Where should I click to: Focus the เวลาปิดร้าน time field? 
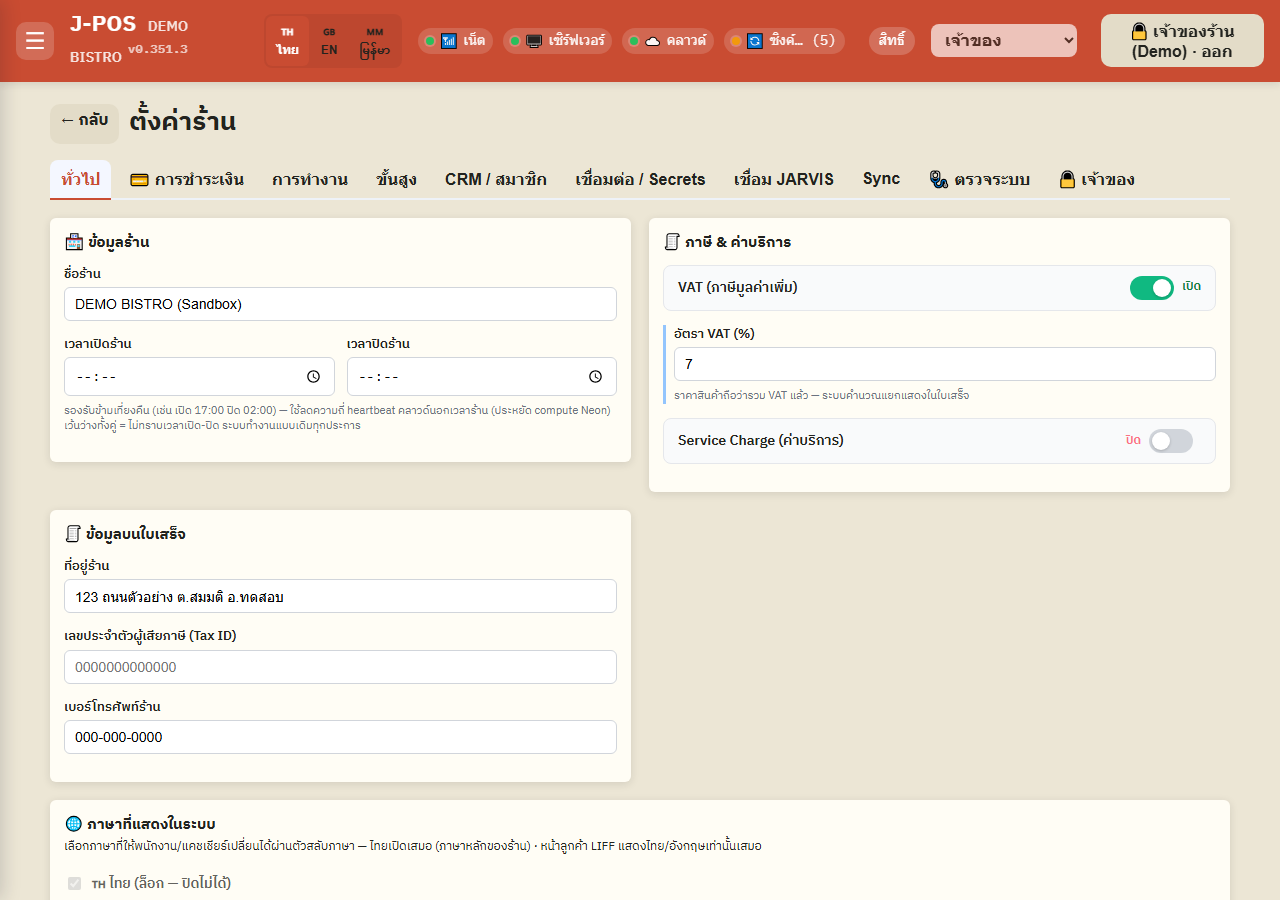(x=482, y=377)
